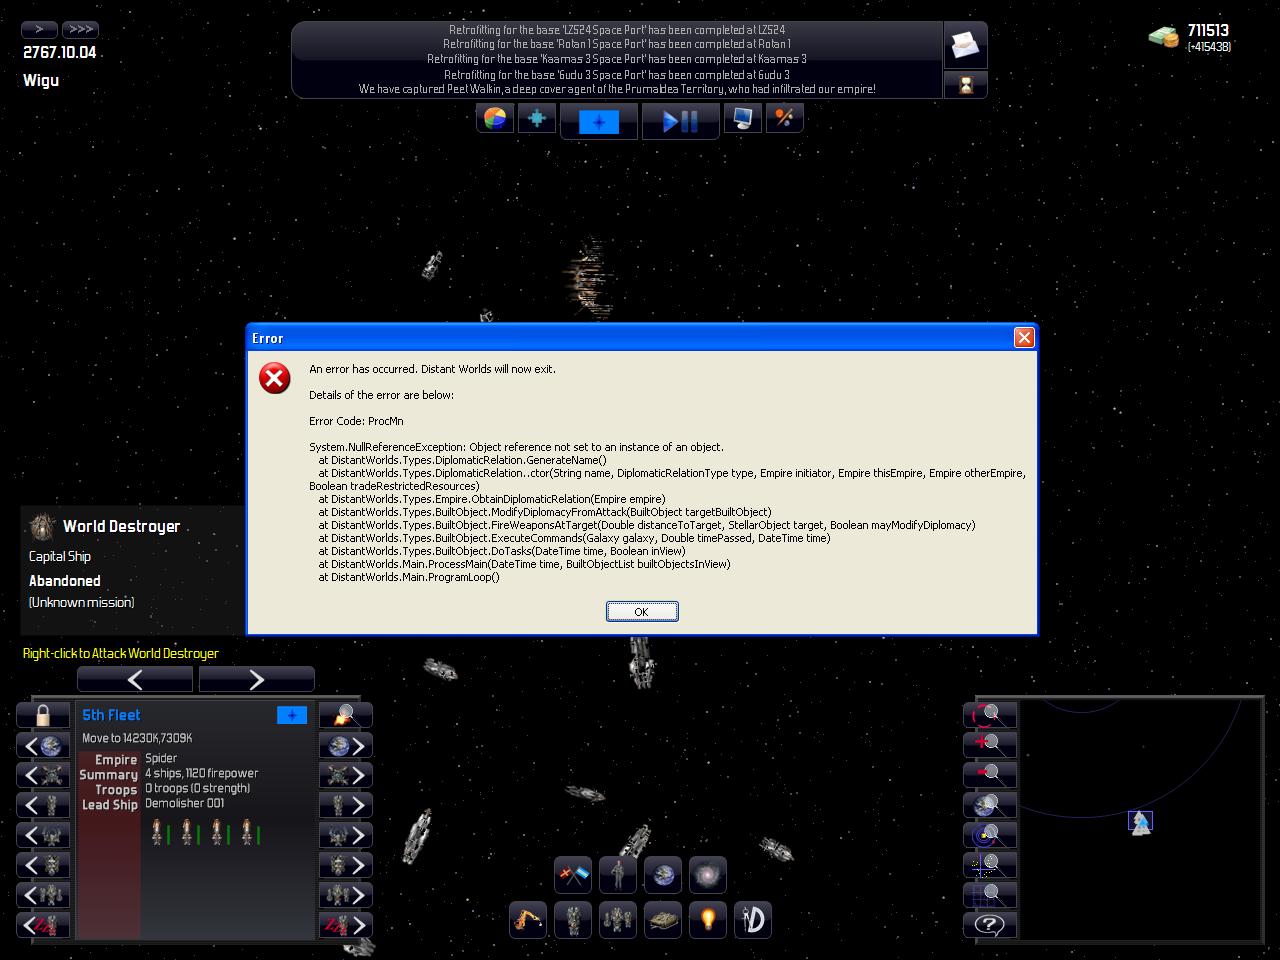The width and height of the screenshot is (1280, 960).
Task: Open construction crane icon
Action: pyautogui.click(x=528, y=920)
